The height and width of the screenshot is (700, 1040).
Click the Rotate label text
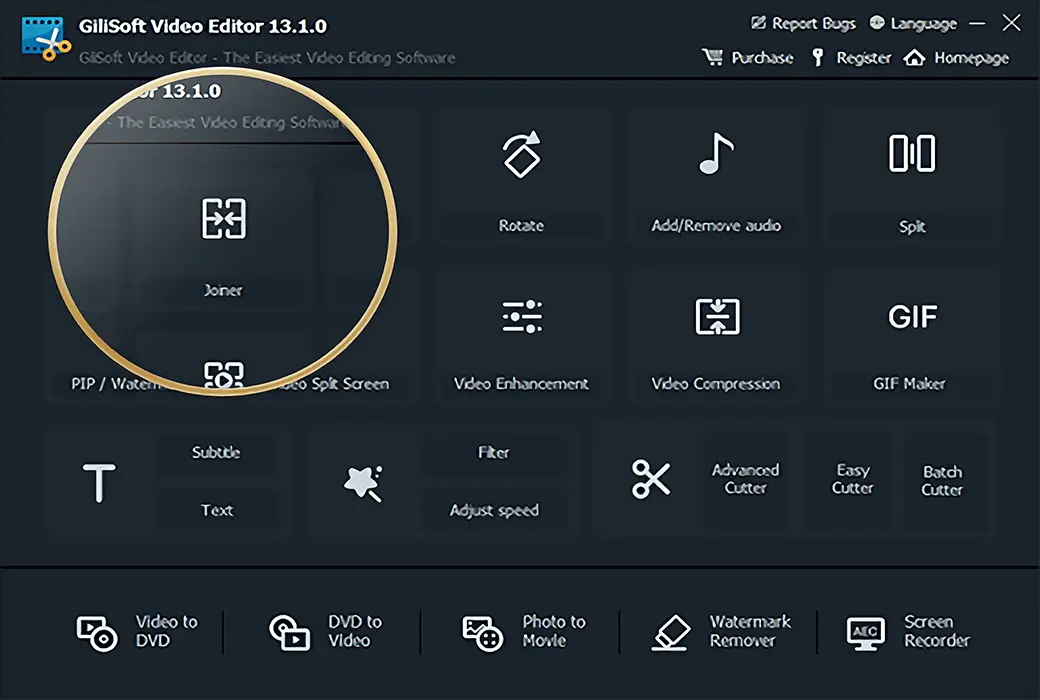coord(521,226)
